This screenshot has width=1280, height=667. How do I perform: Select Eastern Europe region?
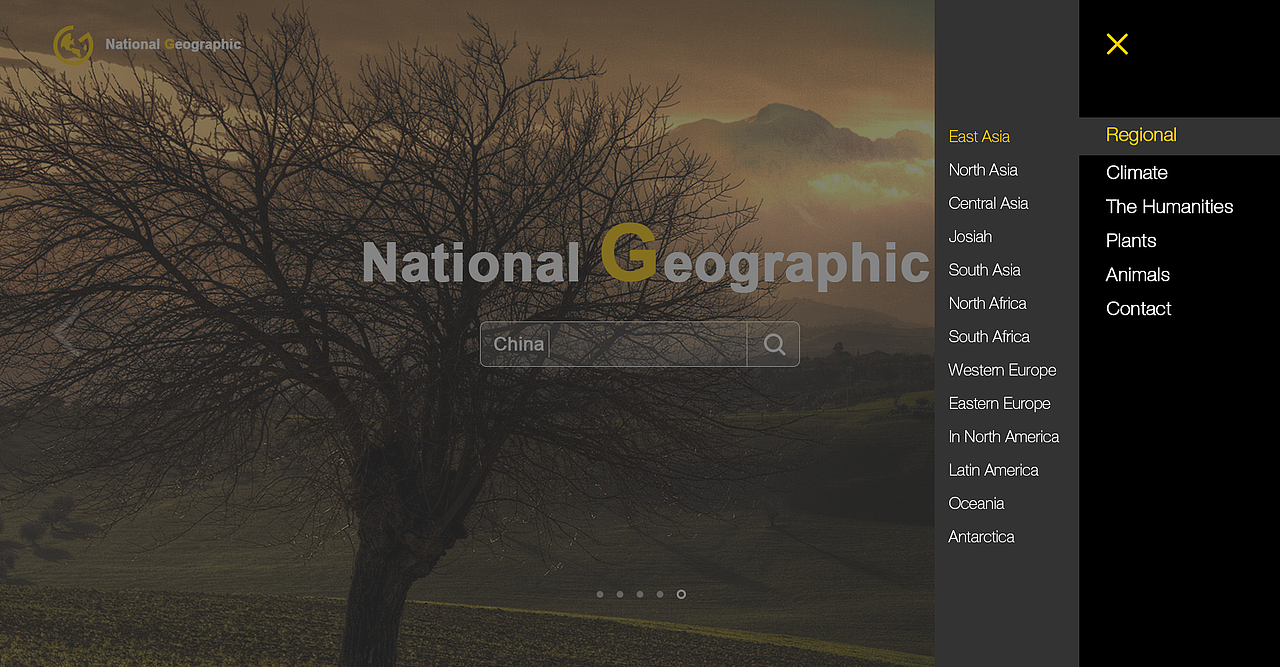tap(999, 403)
